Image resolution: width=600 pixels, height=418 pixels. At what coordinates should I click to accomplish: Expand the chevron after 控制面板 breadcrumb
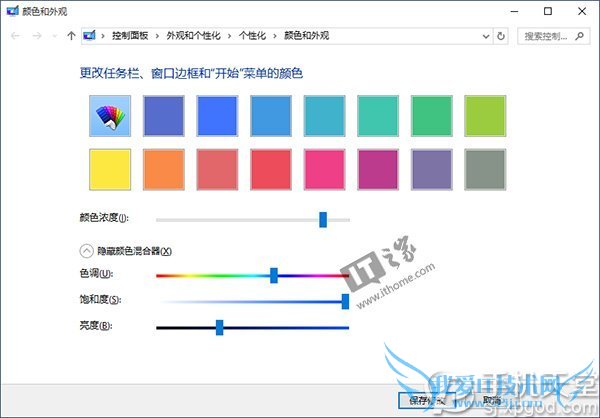157,36
